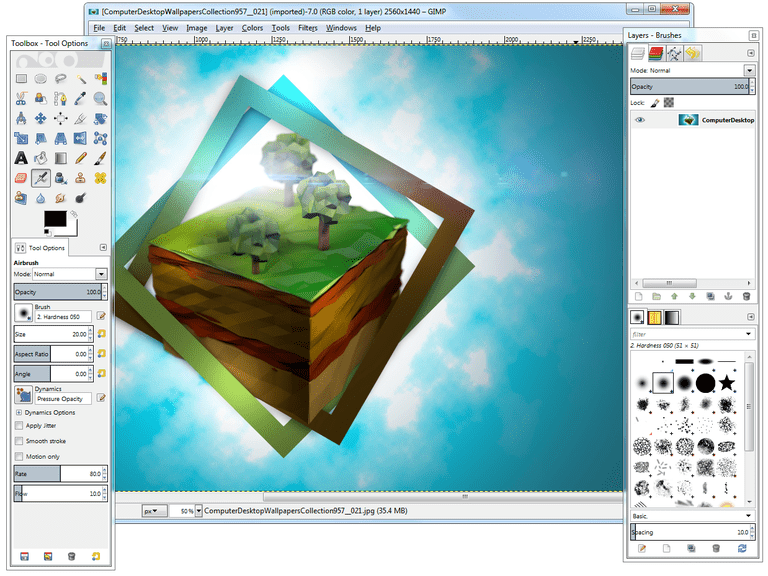Screen dimensions: 768x576
Task: Select the Scale tool
Action: coord(21,139)
